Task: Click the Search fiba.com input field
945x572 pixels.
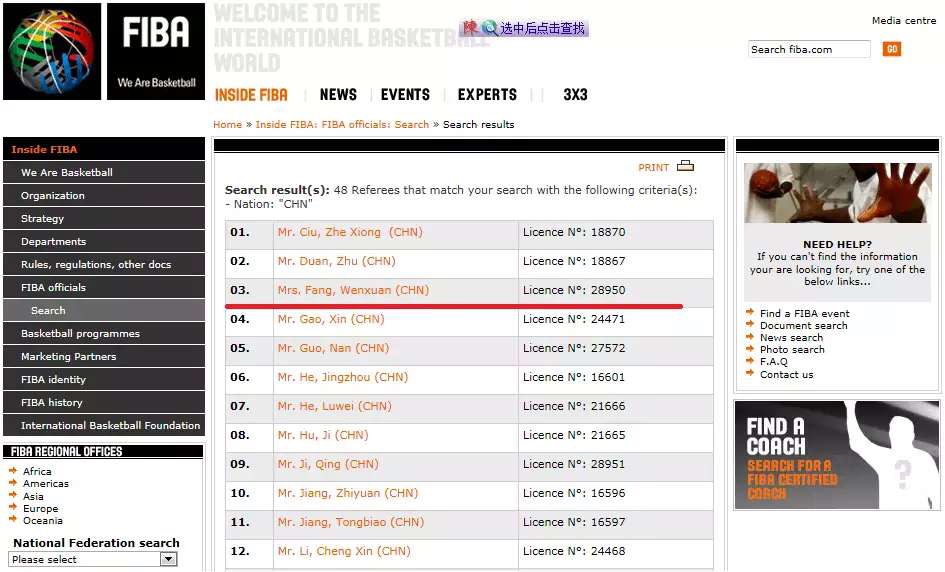Action: point(809,49)
